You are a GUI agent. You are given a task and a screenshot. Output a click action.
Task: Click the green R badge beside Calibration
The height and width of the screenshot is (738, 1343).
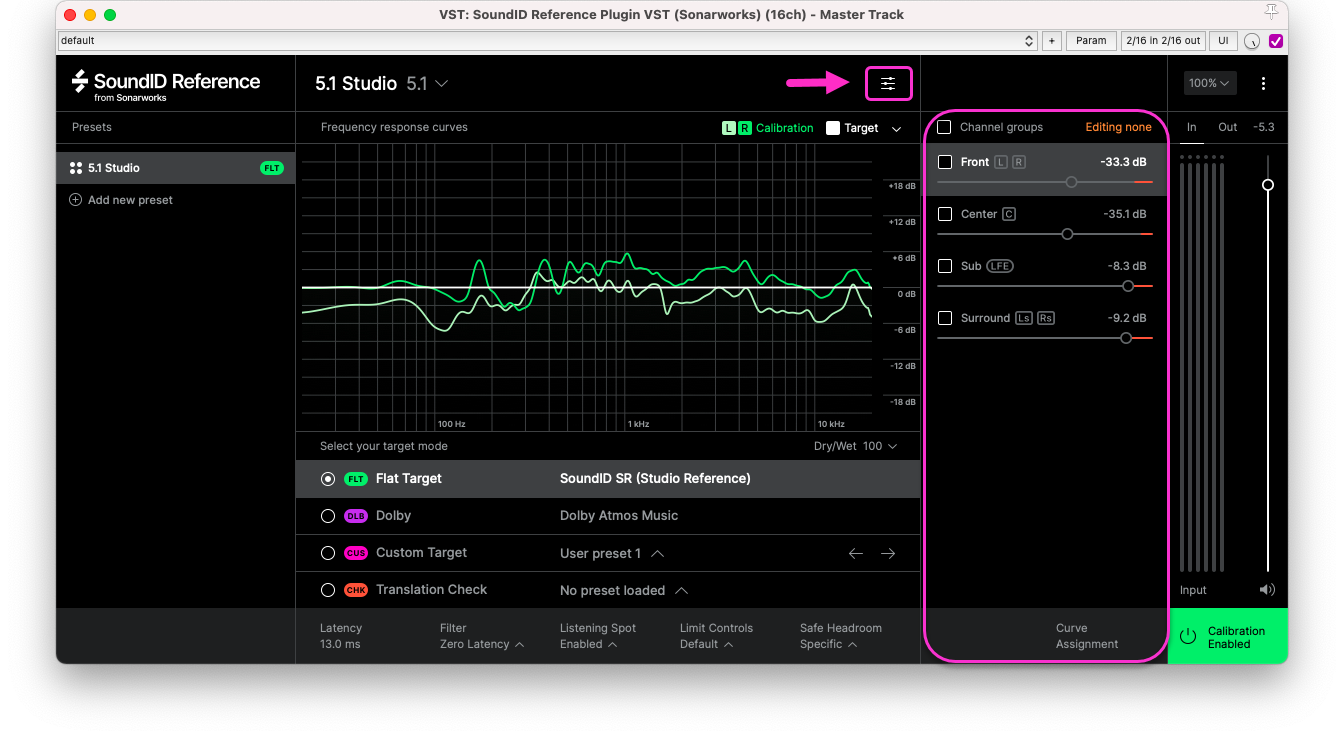click(744, 128)
